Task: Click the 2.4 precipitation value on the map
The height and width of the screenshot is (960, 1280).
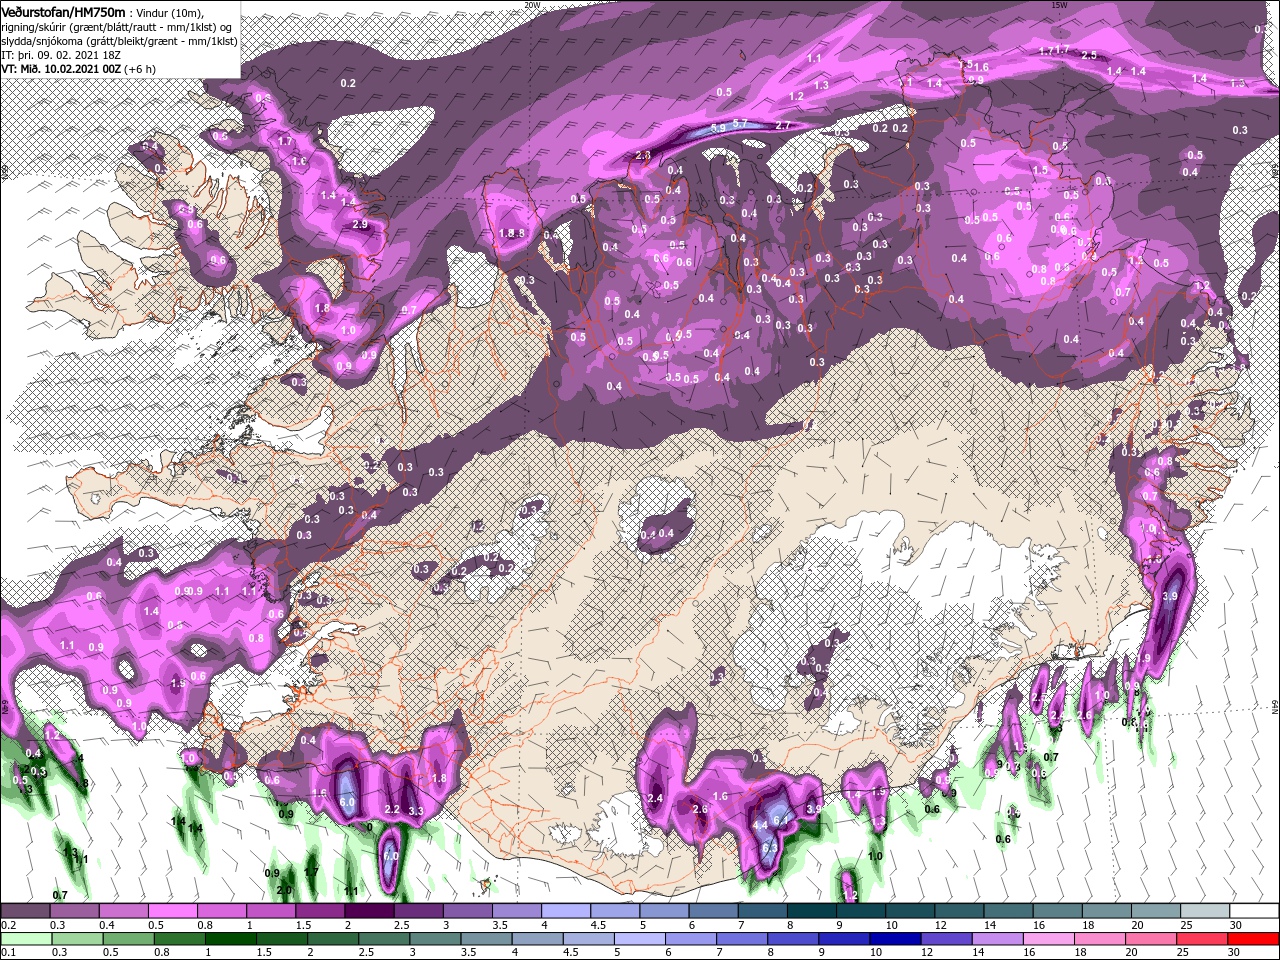Action: 655,798
